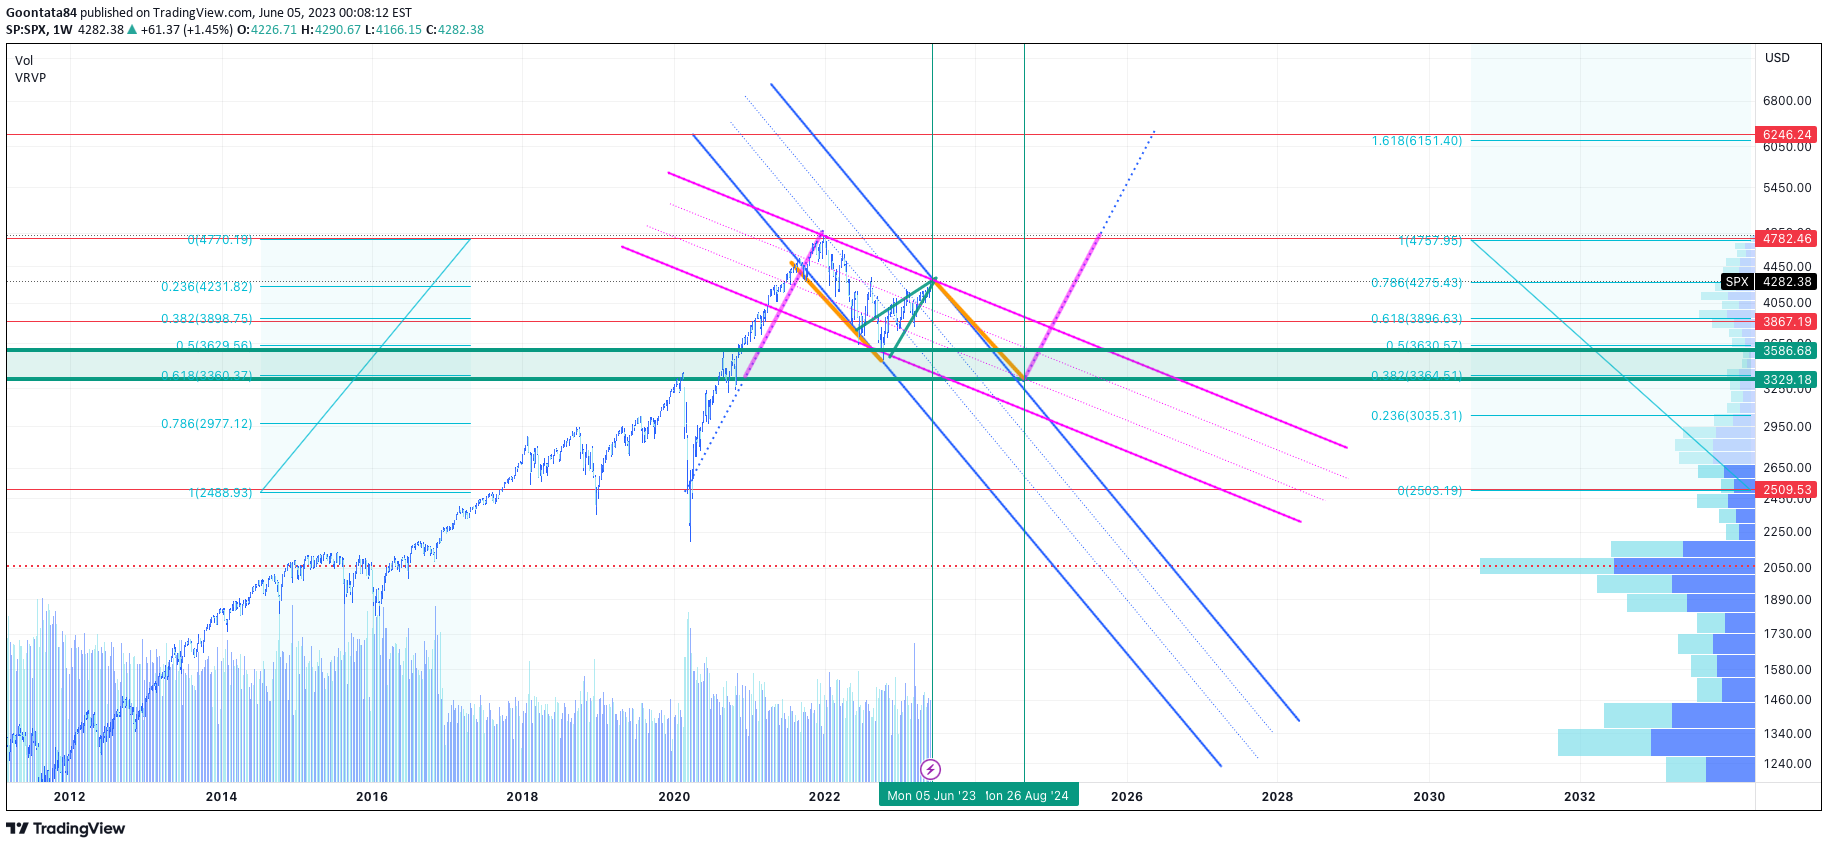
Task: Click 6800.00 on the price scale
Action: coord(1787,101)
